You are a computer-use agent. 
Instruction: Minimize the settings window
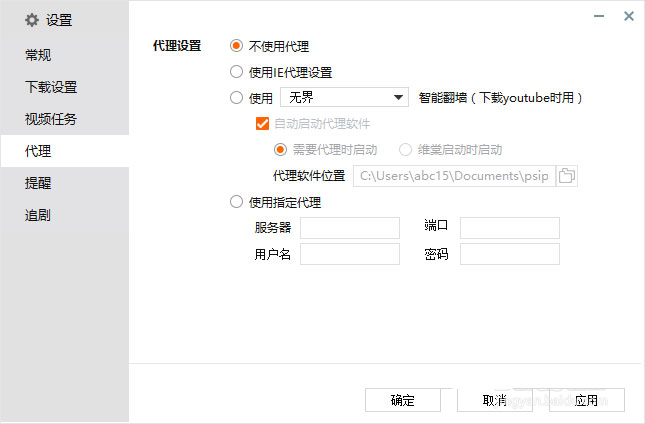tap(599, 16)
